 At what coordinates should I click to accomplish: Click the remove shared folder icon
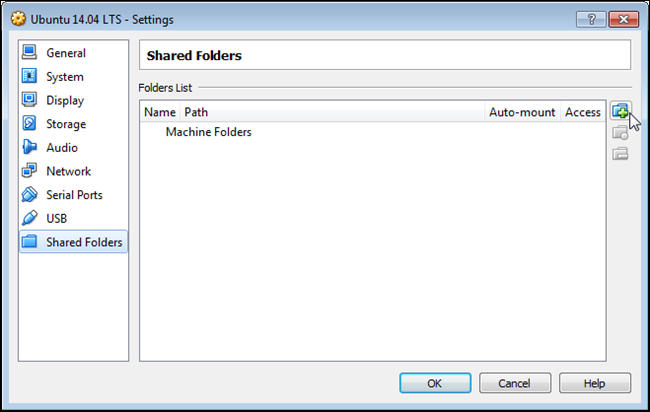tap(620, 154)
